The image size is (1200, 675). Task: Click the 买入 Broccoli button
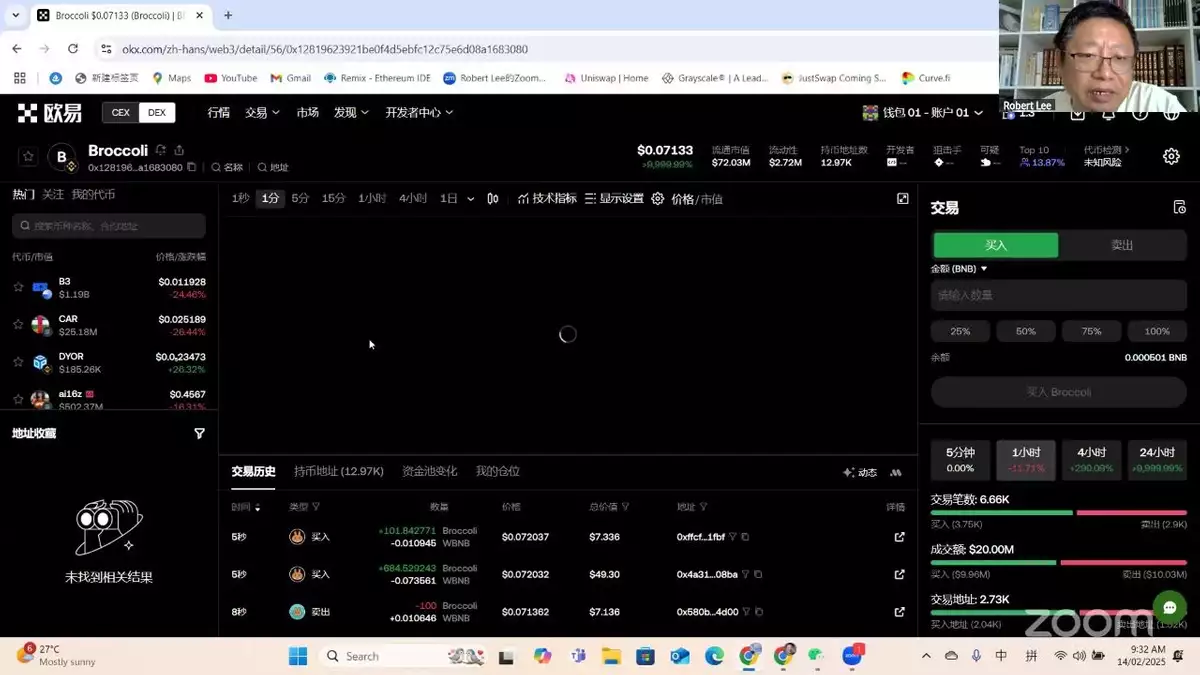1059,392
